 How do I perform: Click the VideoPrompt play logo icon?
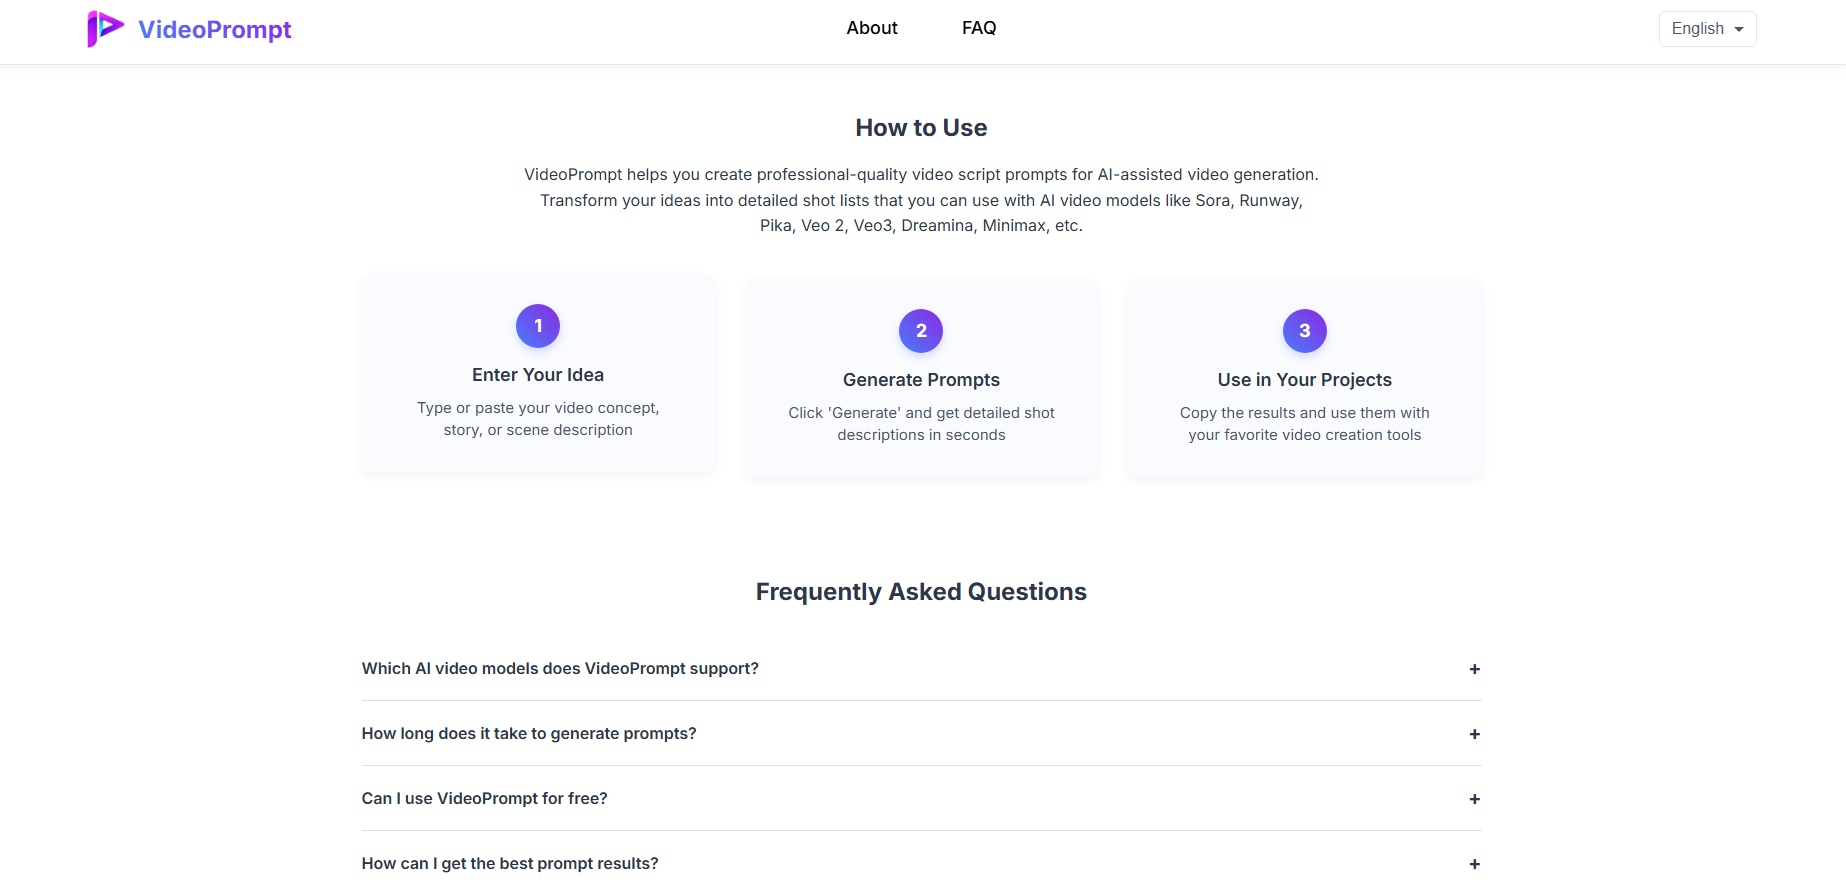[x=106, y=29]
